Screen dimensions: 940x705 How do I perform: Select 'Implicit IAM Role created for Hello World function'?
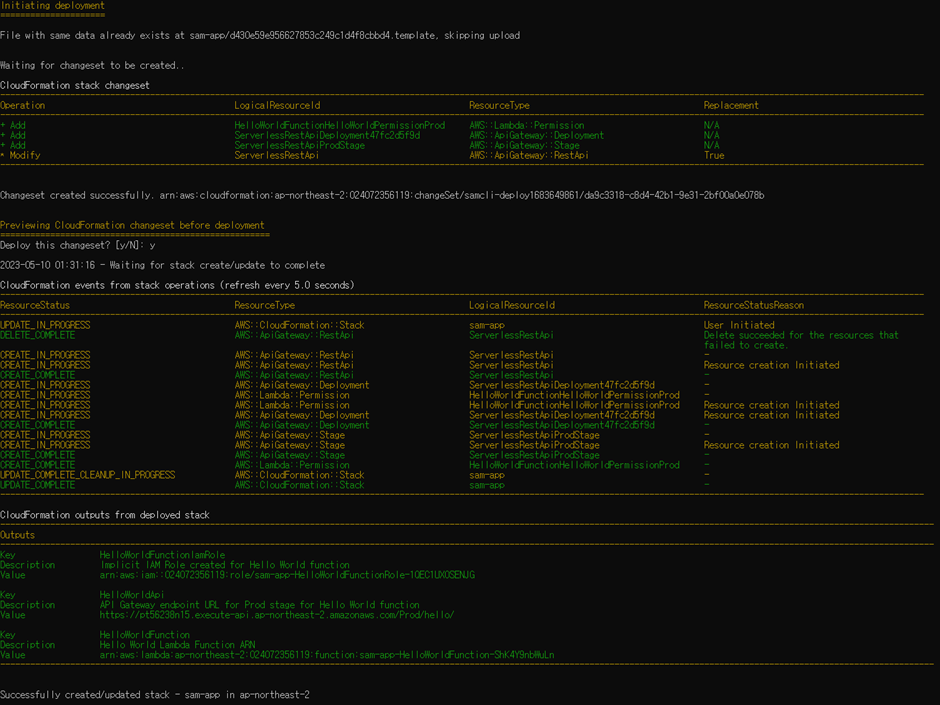click(225, 565)
